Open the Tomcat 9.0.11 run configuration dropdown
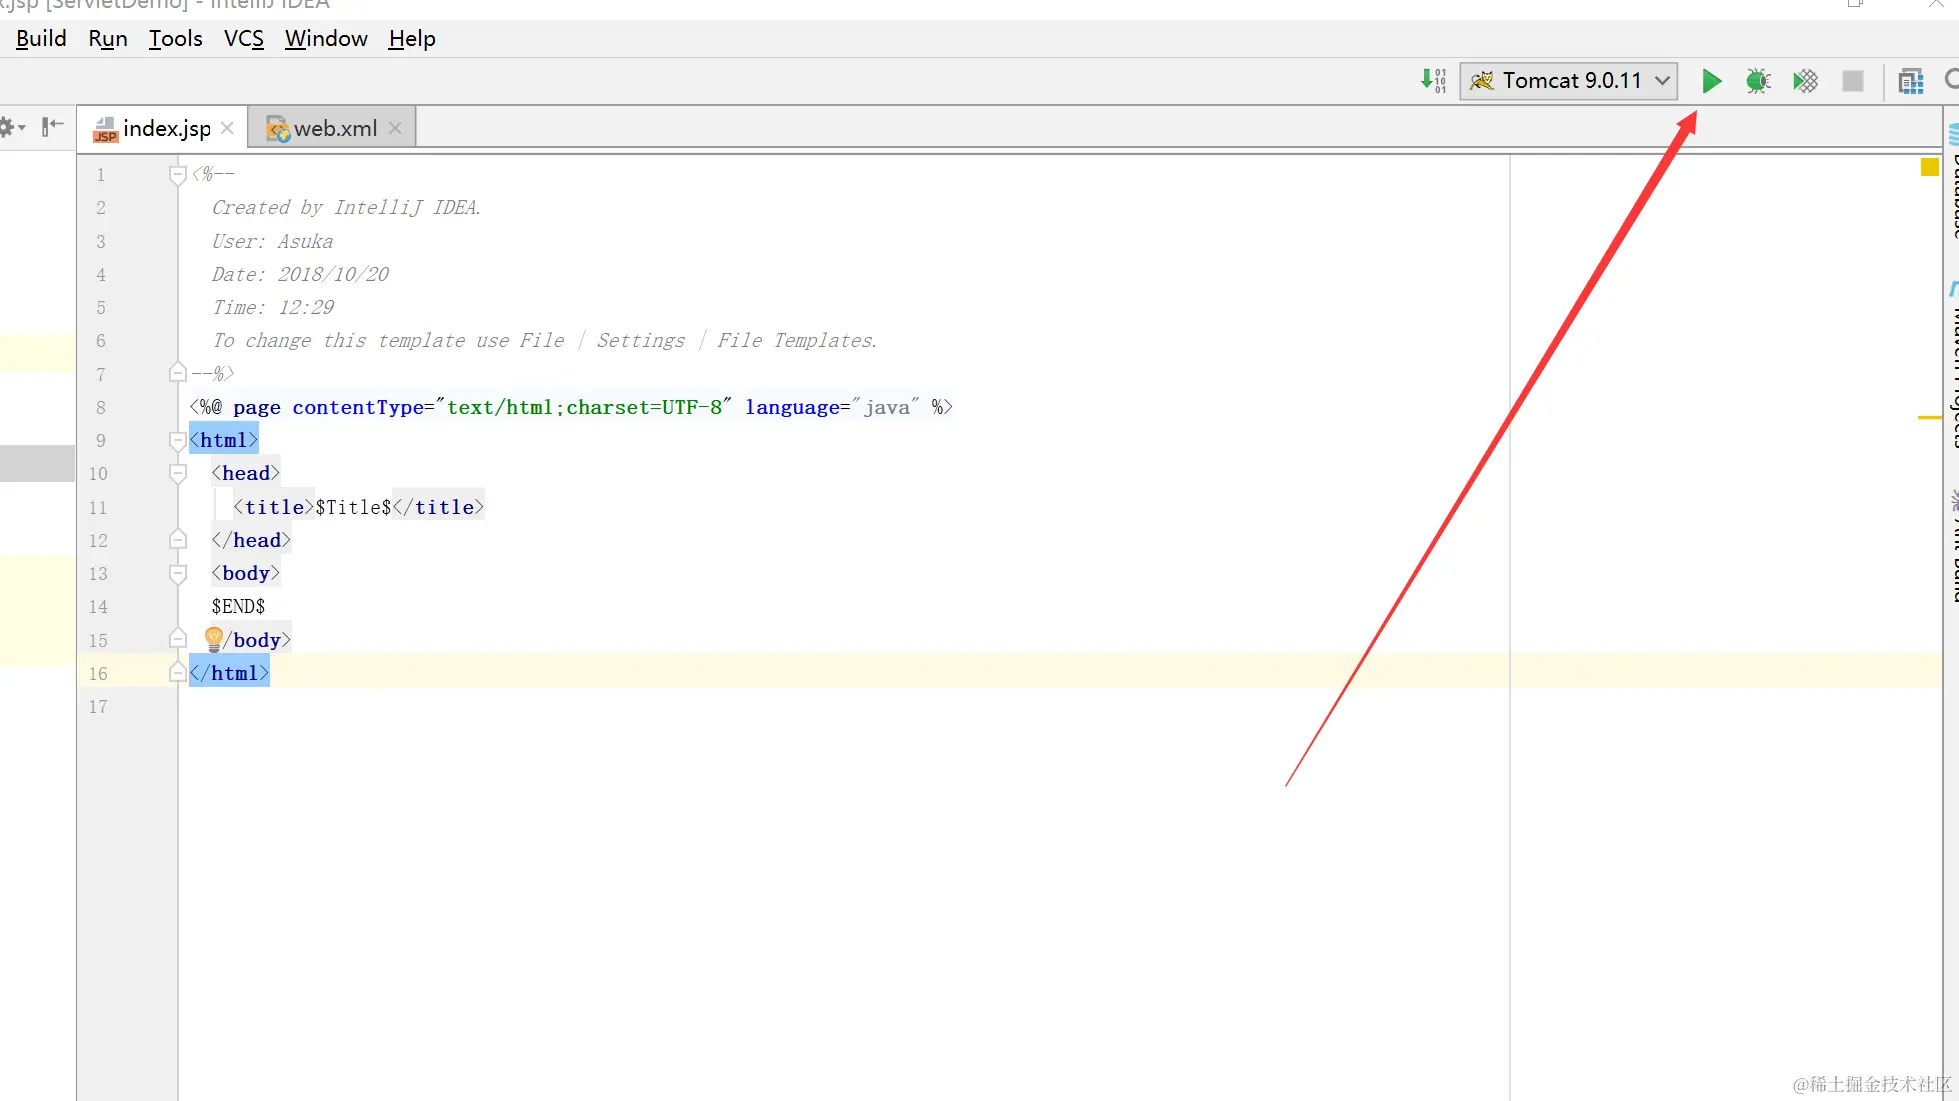Screen dimensions: 1959x1101 1568,81
